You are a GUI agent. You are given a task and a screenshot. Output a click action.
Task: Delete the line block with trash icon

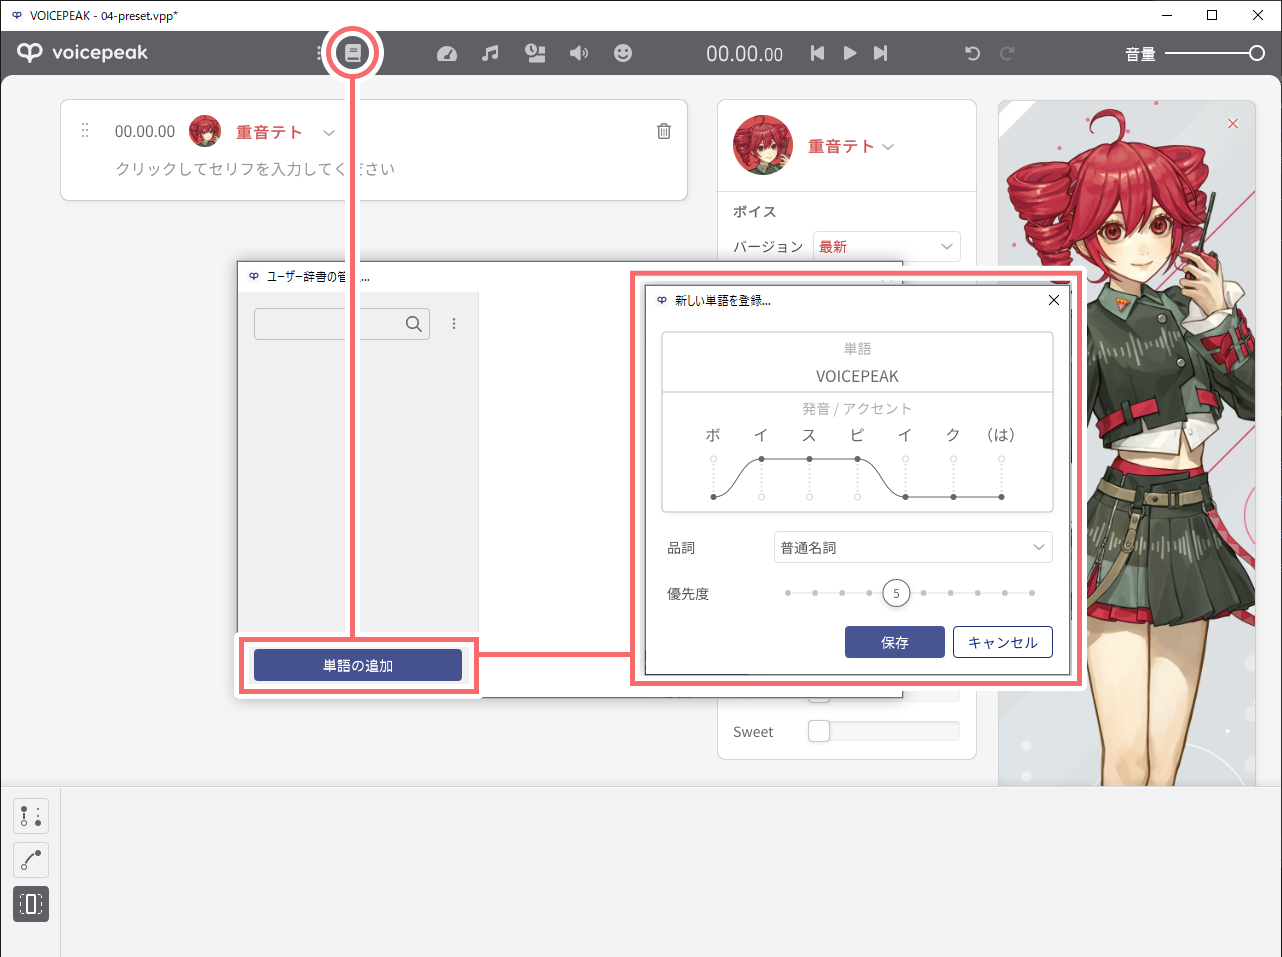(664, 131)
